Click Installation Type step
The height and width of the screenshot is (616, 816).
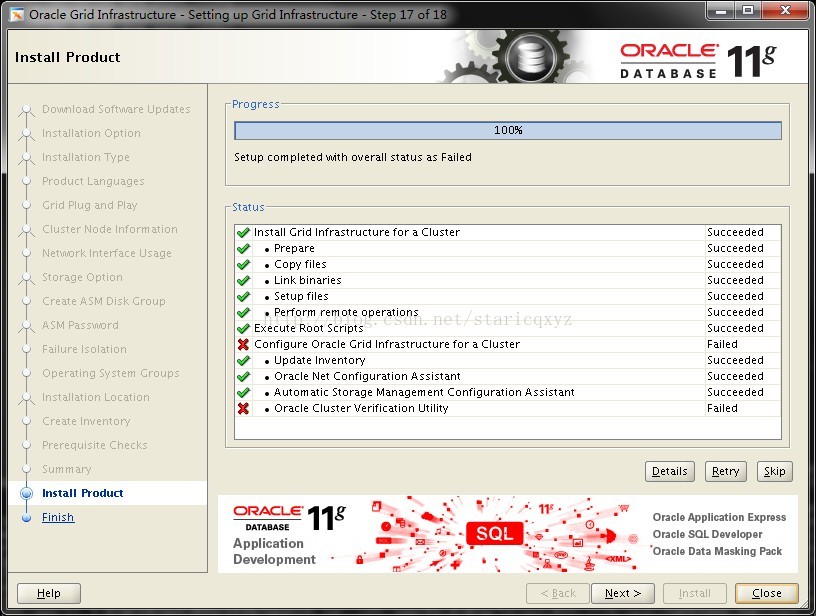[x=86, y=157]
